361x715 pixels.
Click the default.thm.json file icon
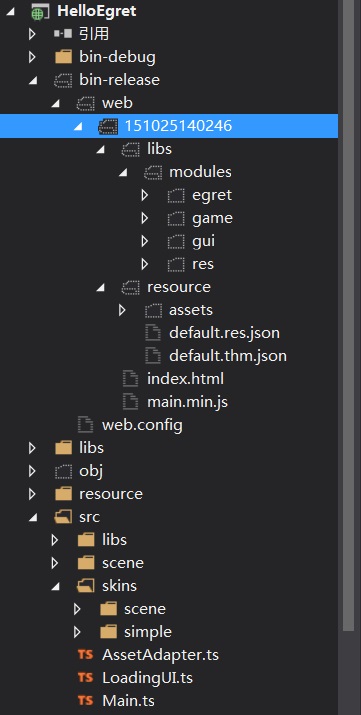(153, 356)
